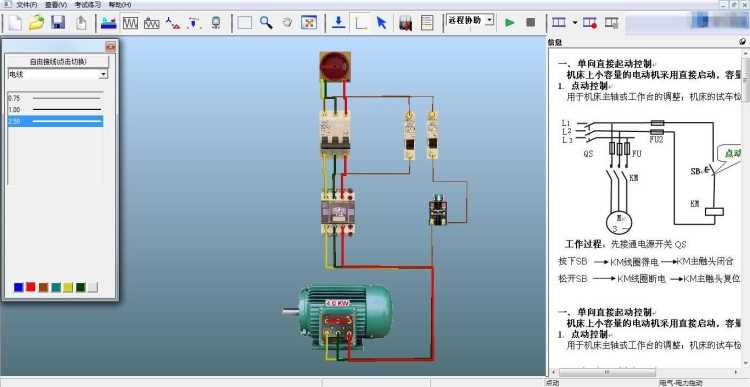Image resolution: width=750 pixels, height=387 pixels.
Task: Pick the red wire color swatch
Action: coord(31,287)
